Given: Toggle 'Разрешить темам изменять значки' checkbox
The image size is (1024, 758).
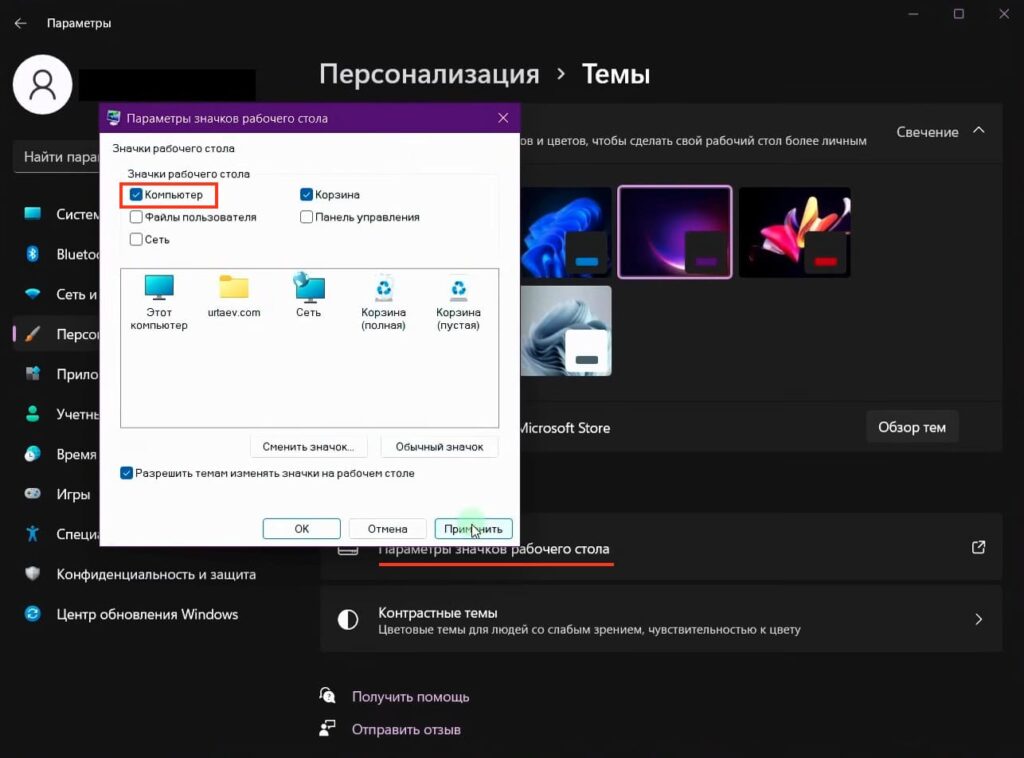Looking at the screenshot, I should (127, 473).
